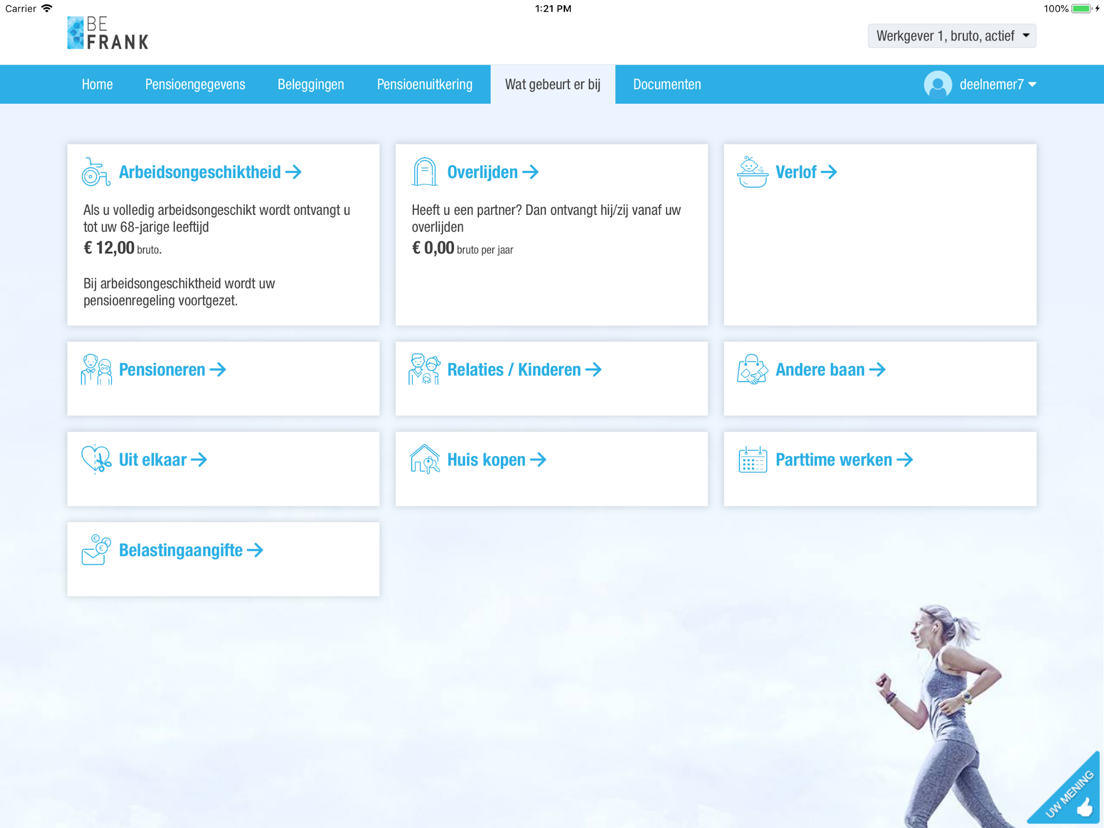Viewport: 1104px width, 828px height.
Task: Click the family icon for Relaties / Kinderen
Action: point(424,370)
